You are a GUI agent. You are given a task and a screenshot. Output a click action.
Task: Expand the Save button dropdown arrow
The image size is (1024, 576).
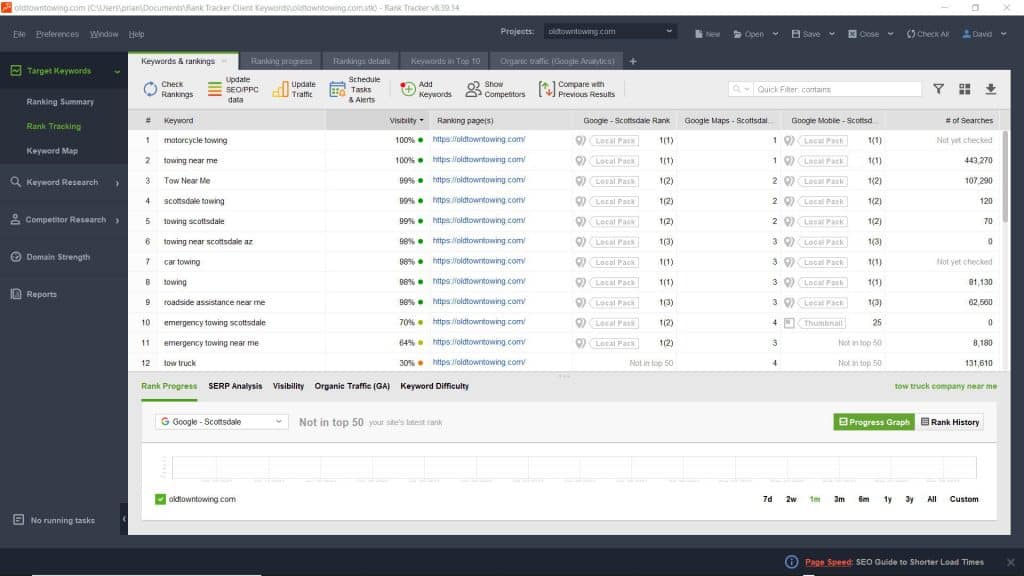[831, 34]
